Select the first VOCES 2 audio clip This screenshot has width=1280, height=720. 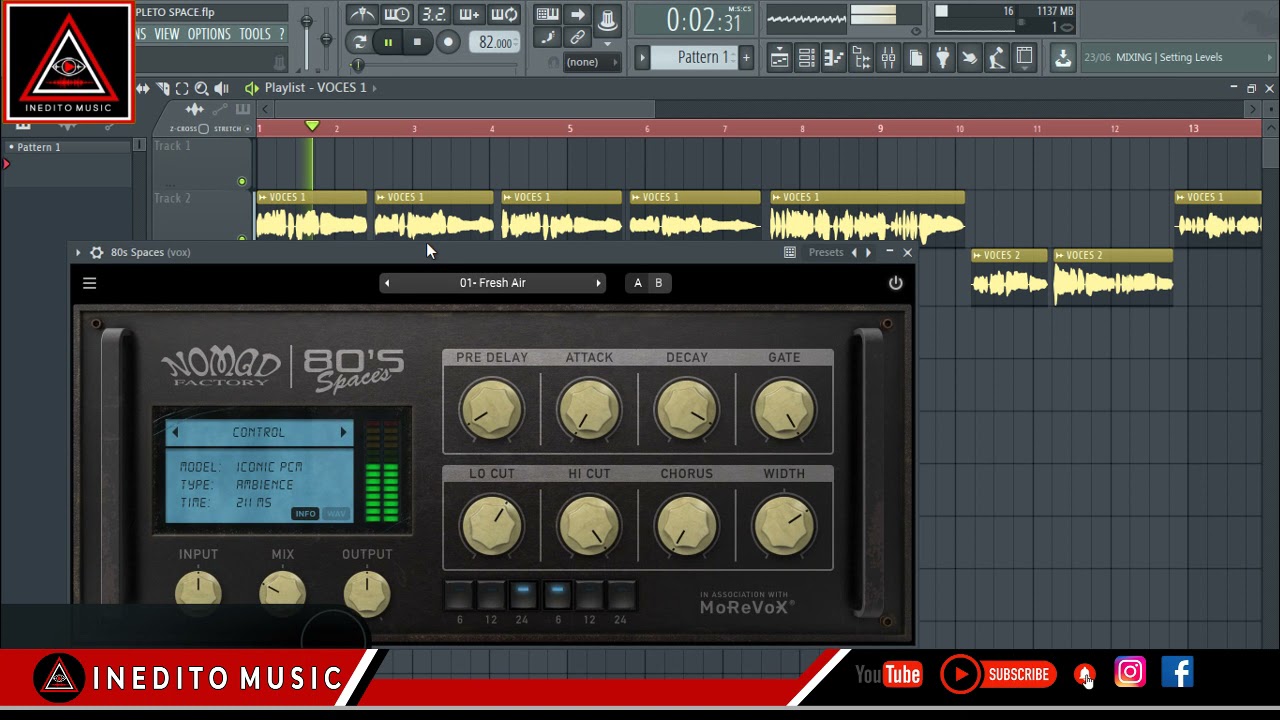[x=1009, y=275]
